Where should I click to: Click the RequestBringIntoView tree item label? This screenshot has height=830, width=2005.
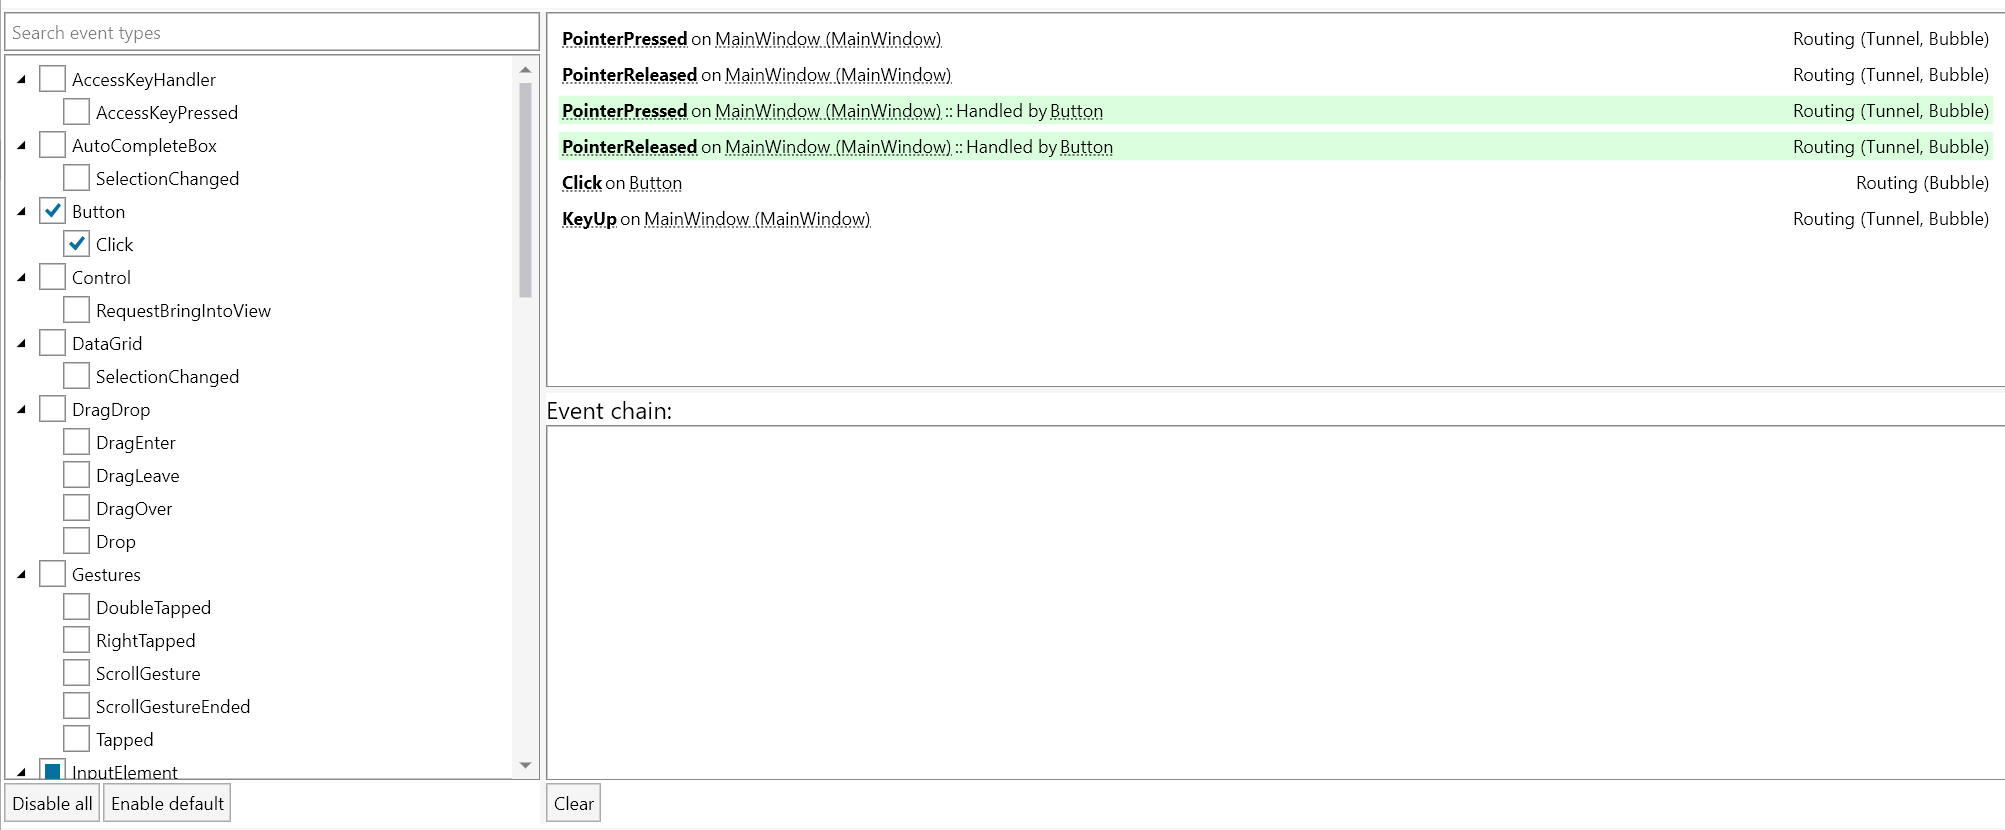point(183,311)
